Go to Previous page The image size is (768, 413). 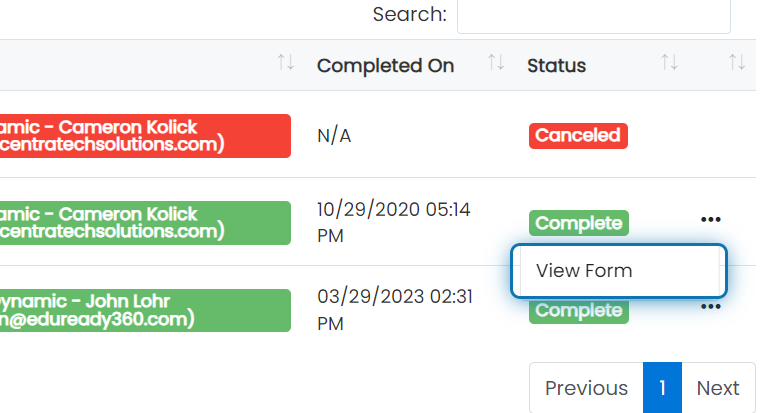click(x=586, y=388)
